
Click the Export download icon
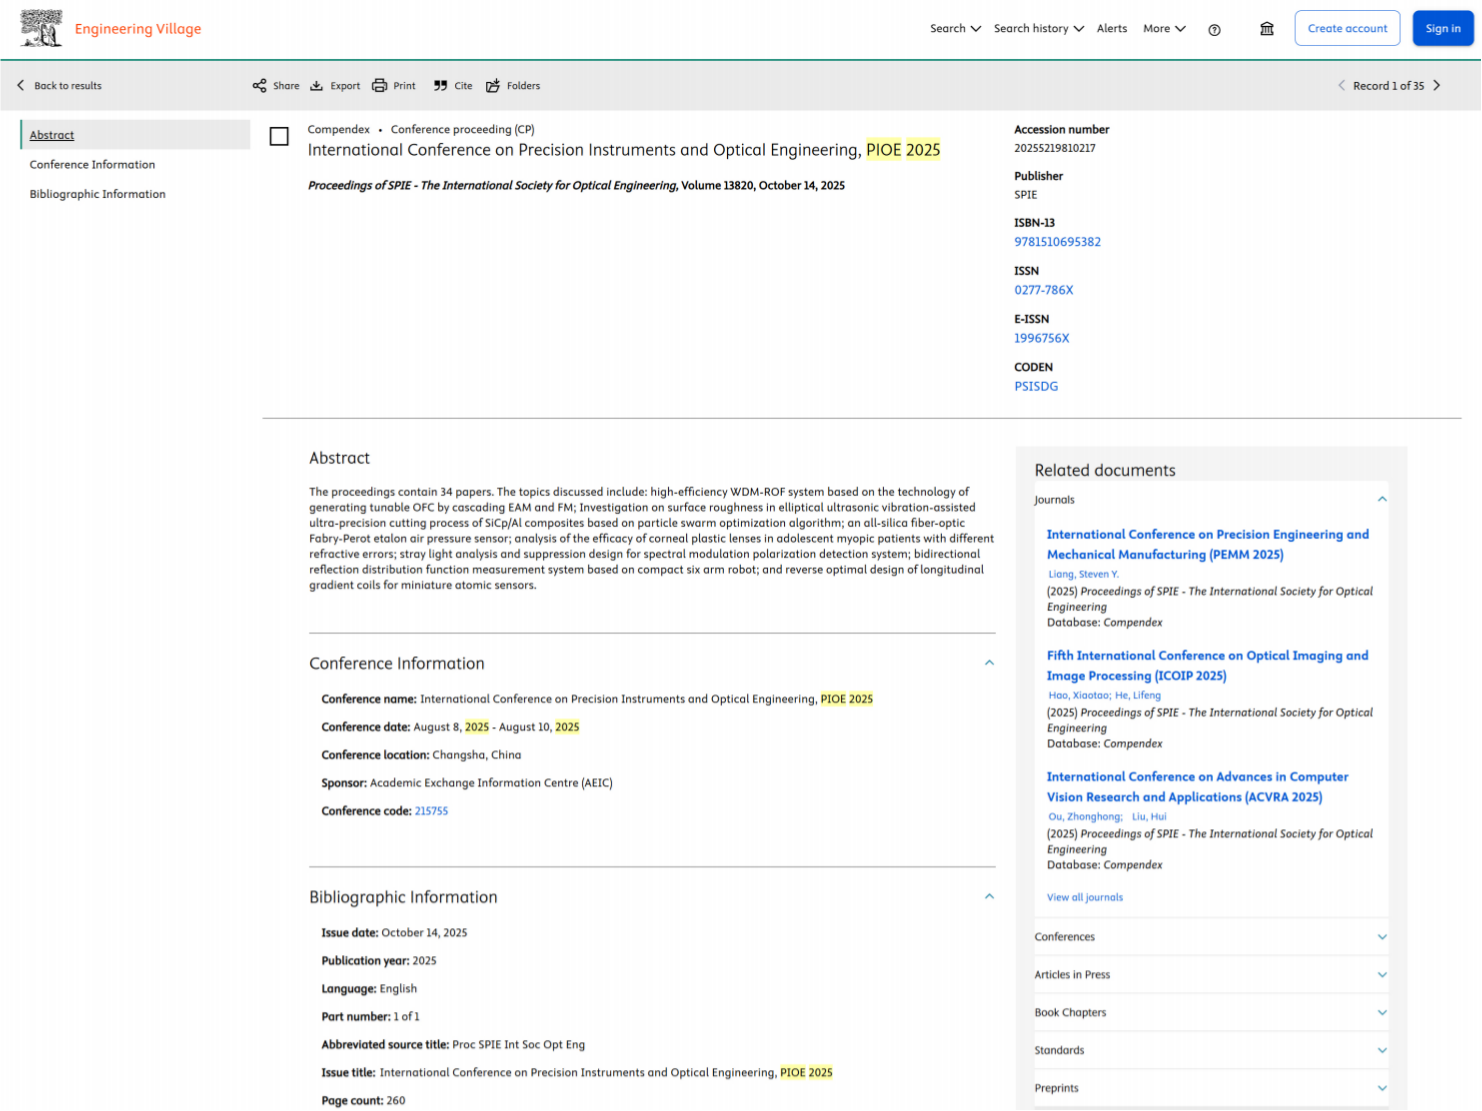click(316, 86)
